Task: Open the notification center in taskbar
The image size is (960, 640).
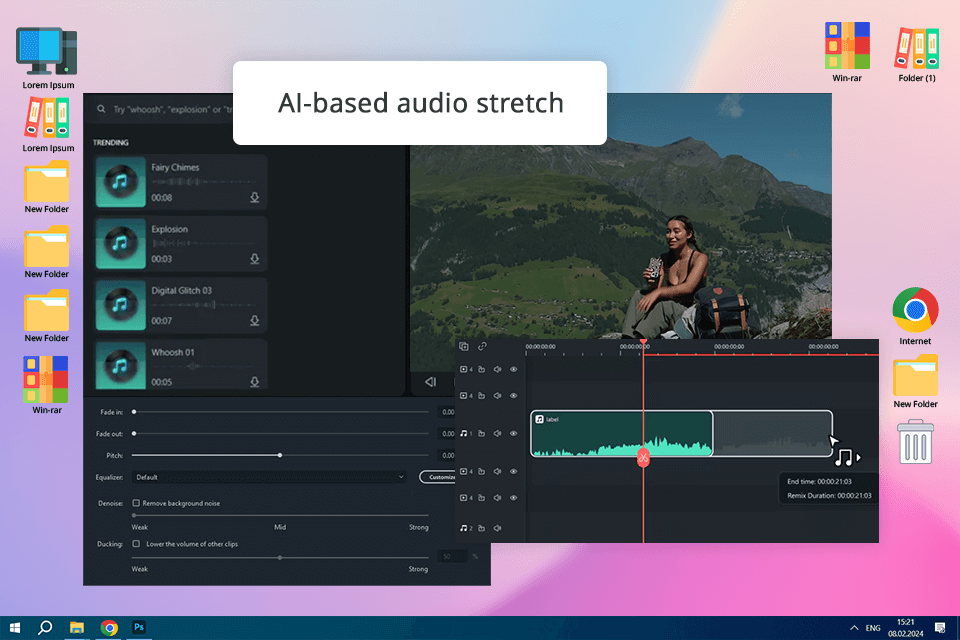Action: [940, 627]
